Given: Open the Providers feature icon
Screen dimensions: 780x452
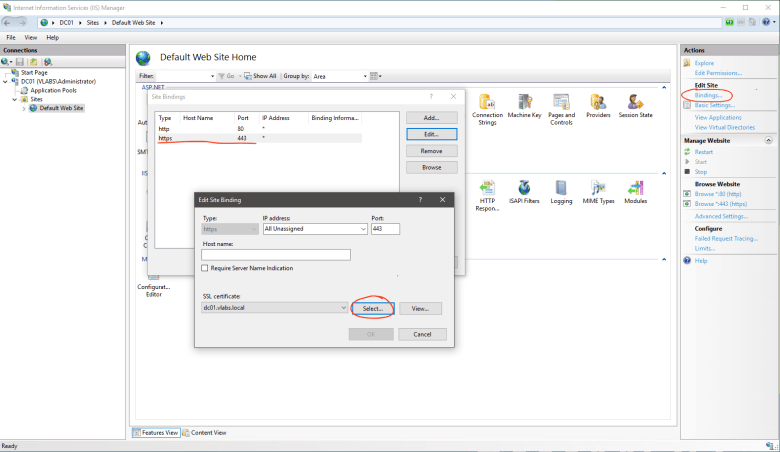Looking at the screenshot, I should tap(598, 102).
